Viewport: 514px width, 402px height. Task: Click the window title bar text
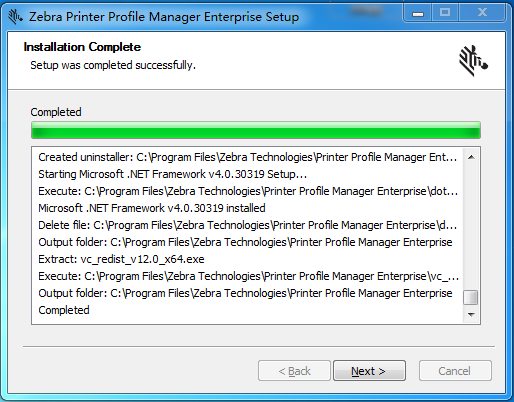point(164,17)
